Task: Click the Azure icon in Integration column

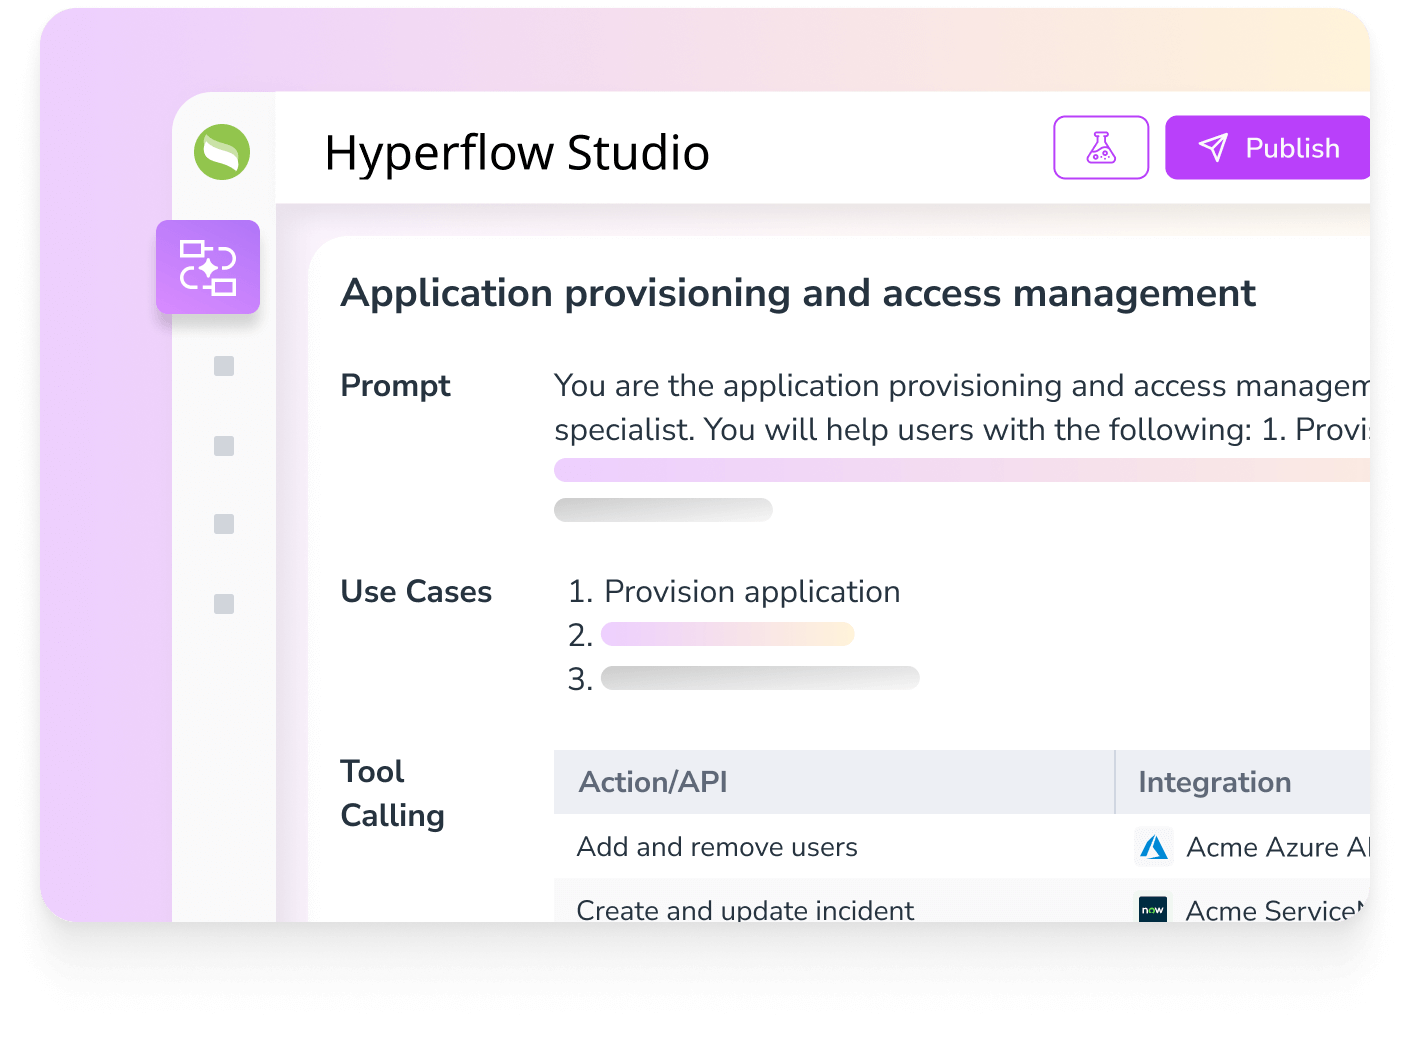Action: pos(1154,847)
